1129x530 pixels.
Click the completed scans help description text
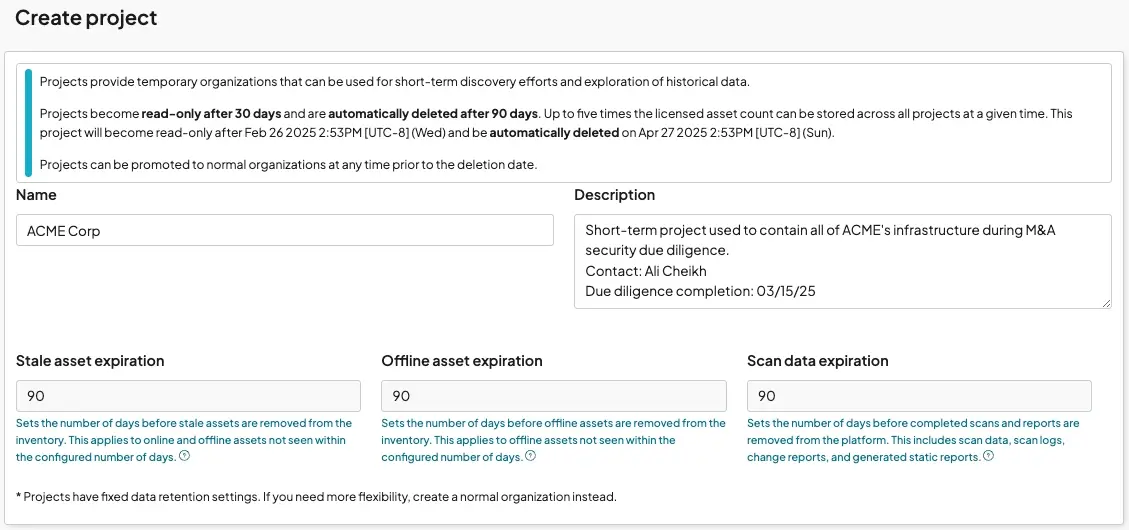[x=912, y=440]
